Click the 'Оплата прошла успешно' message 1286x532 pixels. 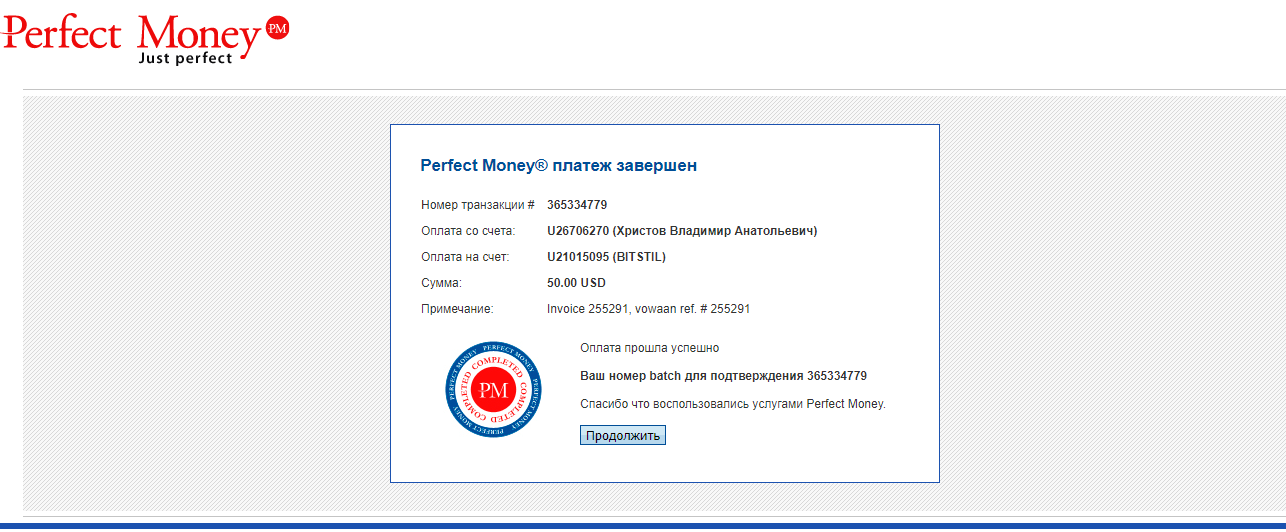[649, 348]
